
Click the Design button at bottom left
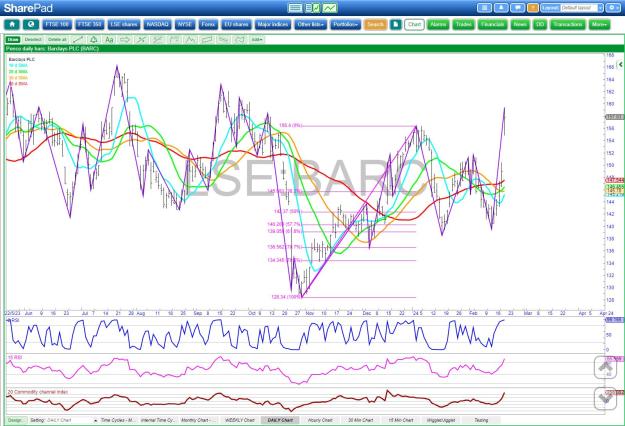point(15,420)
